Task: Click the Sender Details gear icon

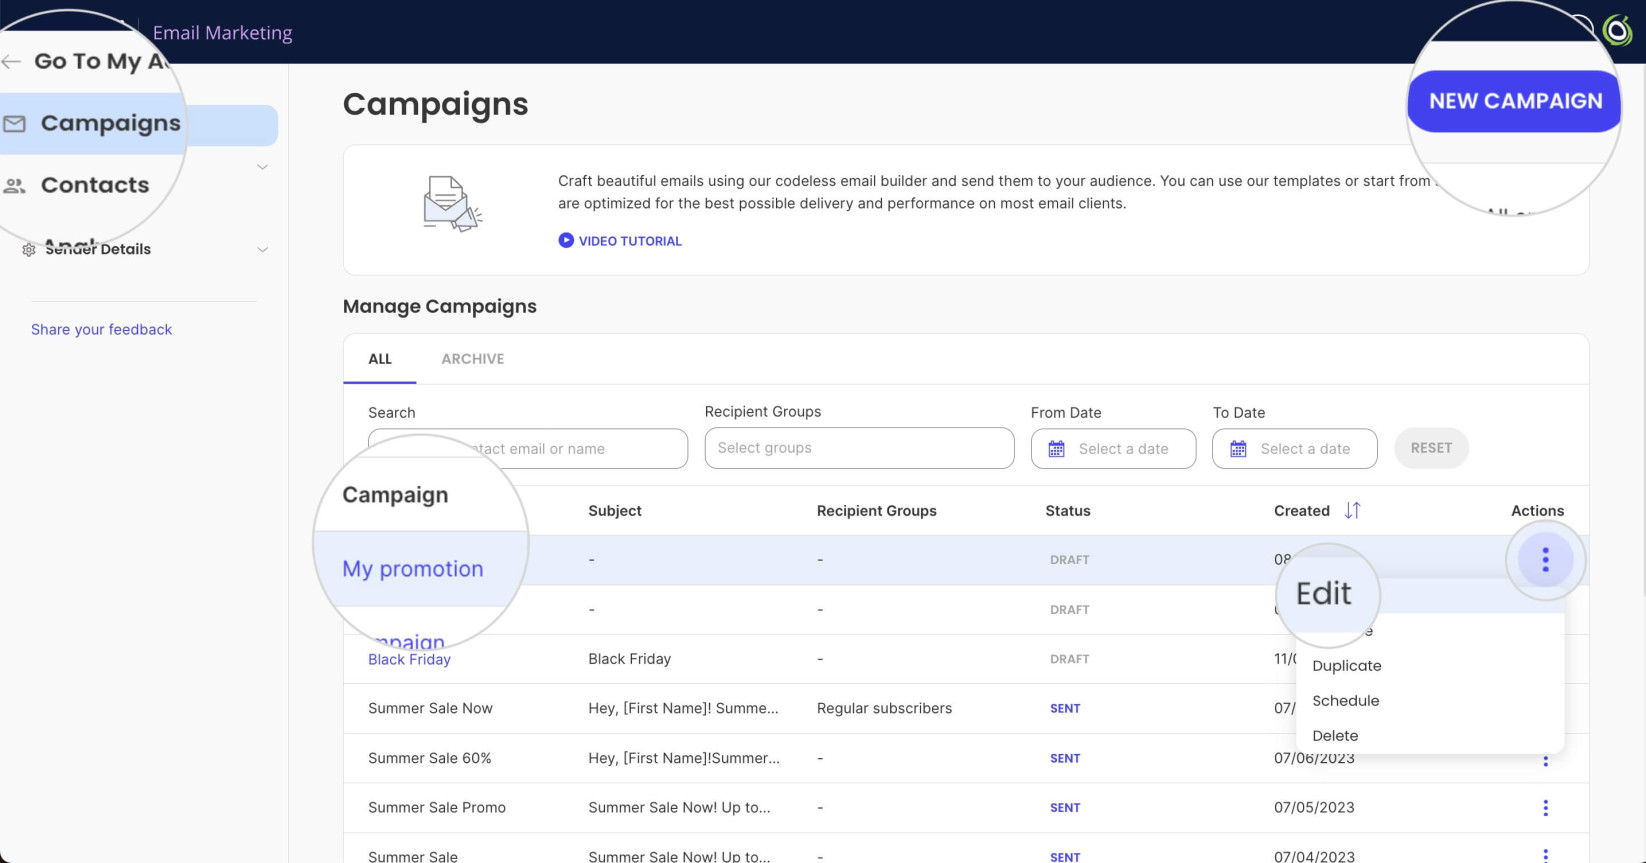Action: point(29,250)
